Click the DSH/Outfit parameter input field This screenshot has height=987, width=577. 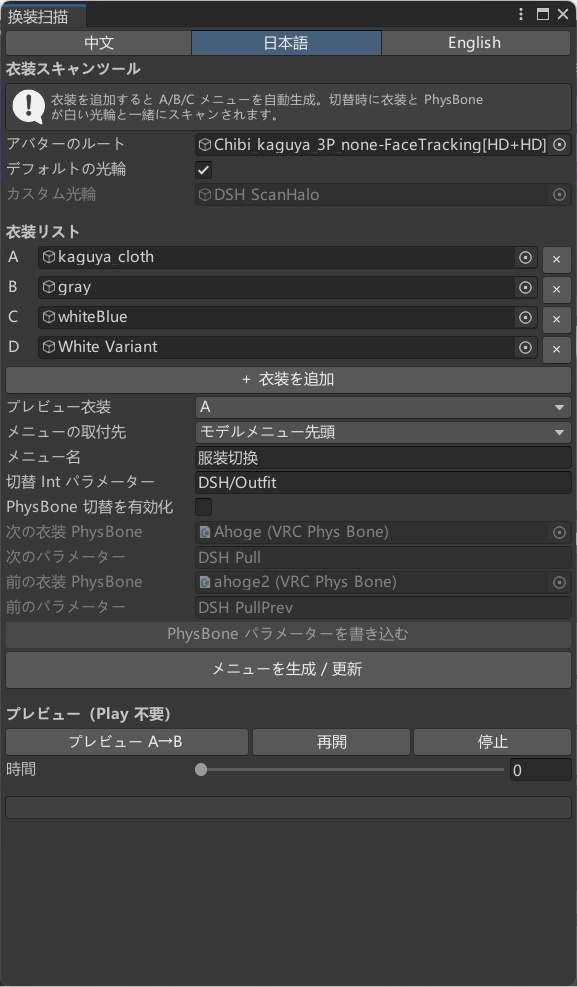(x=383, y=483)
